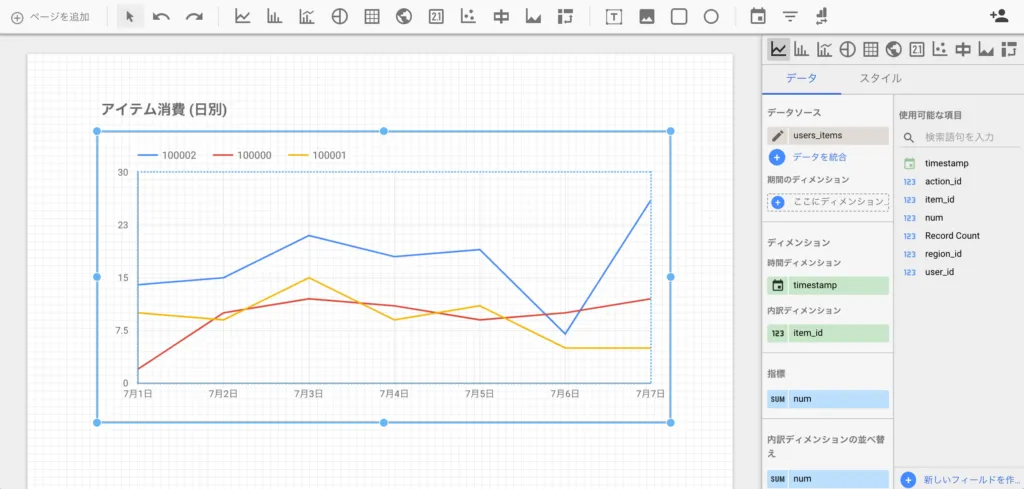
Task: Click the SUM num sort chip under 並べ替え
Action: [828, 479]
